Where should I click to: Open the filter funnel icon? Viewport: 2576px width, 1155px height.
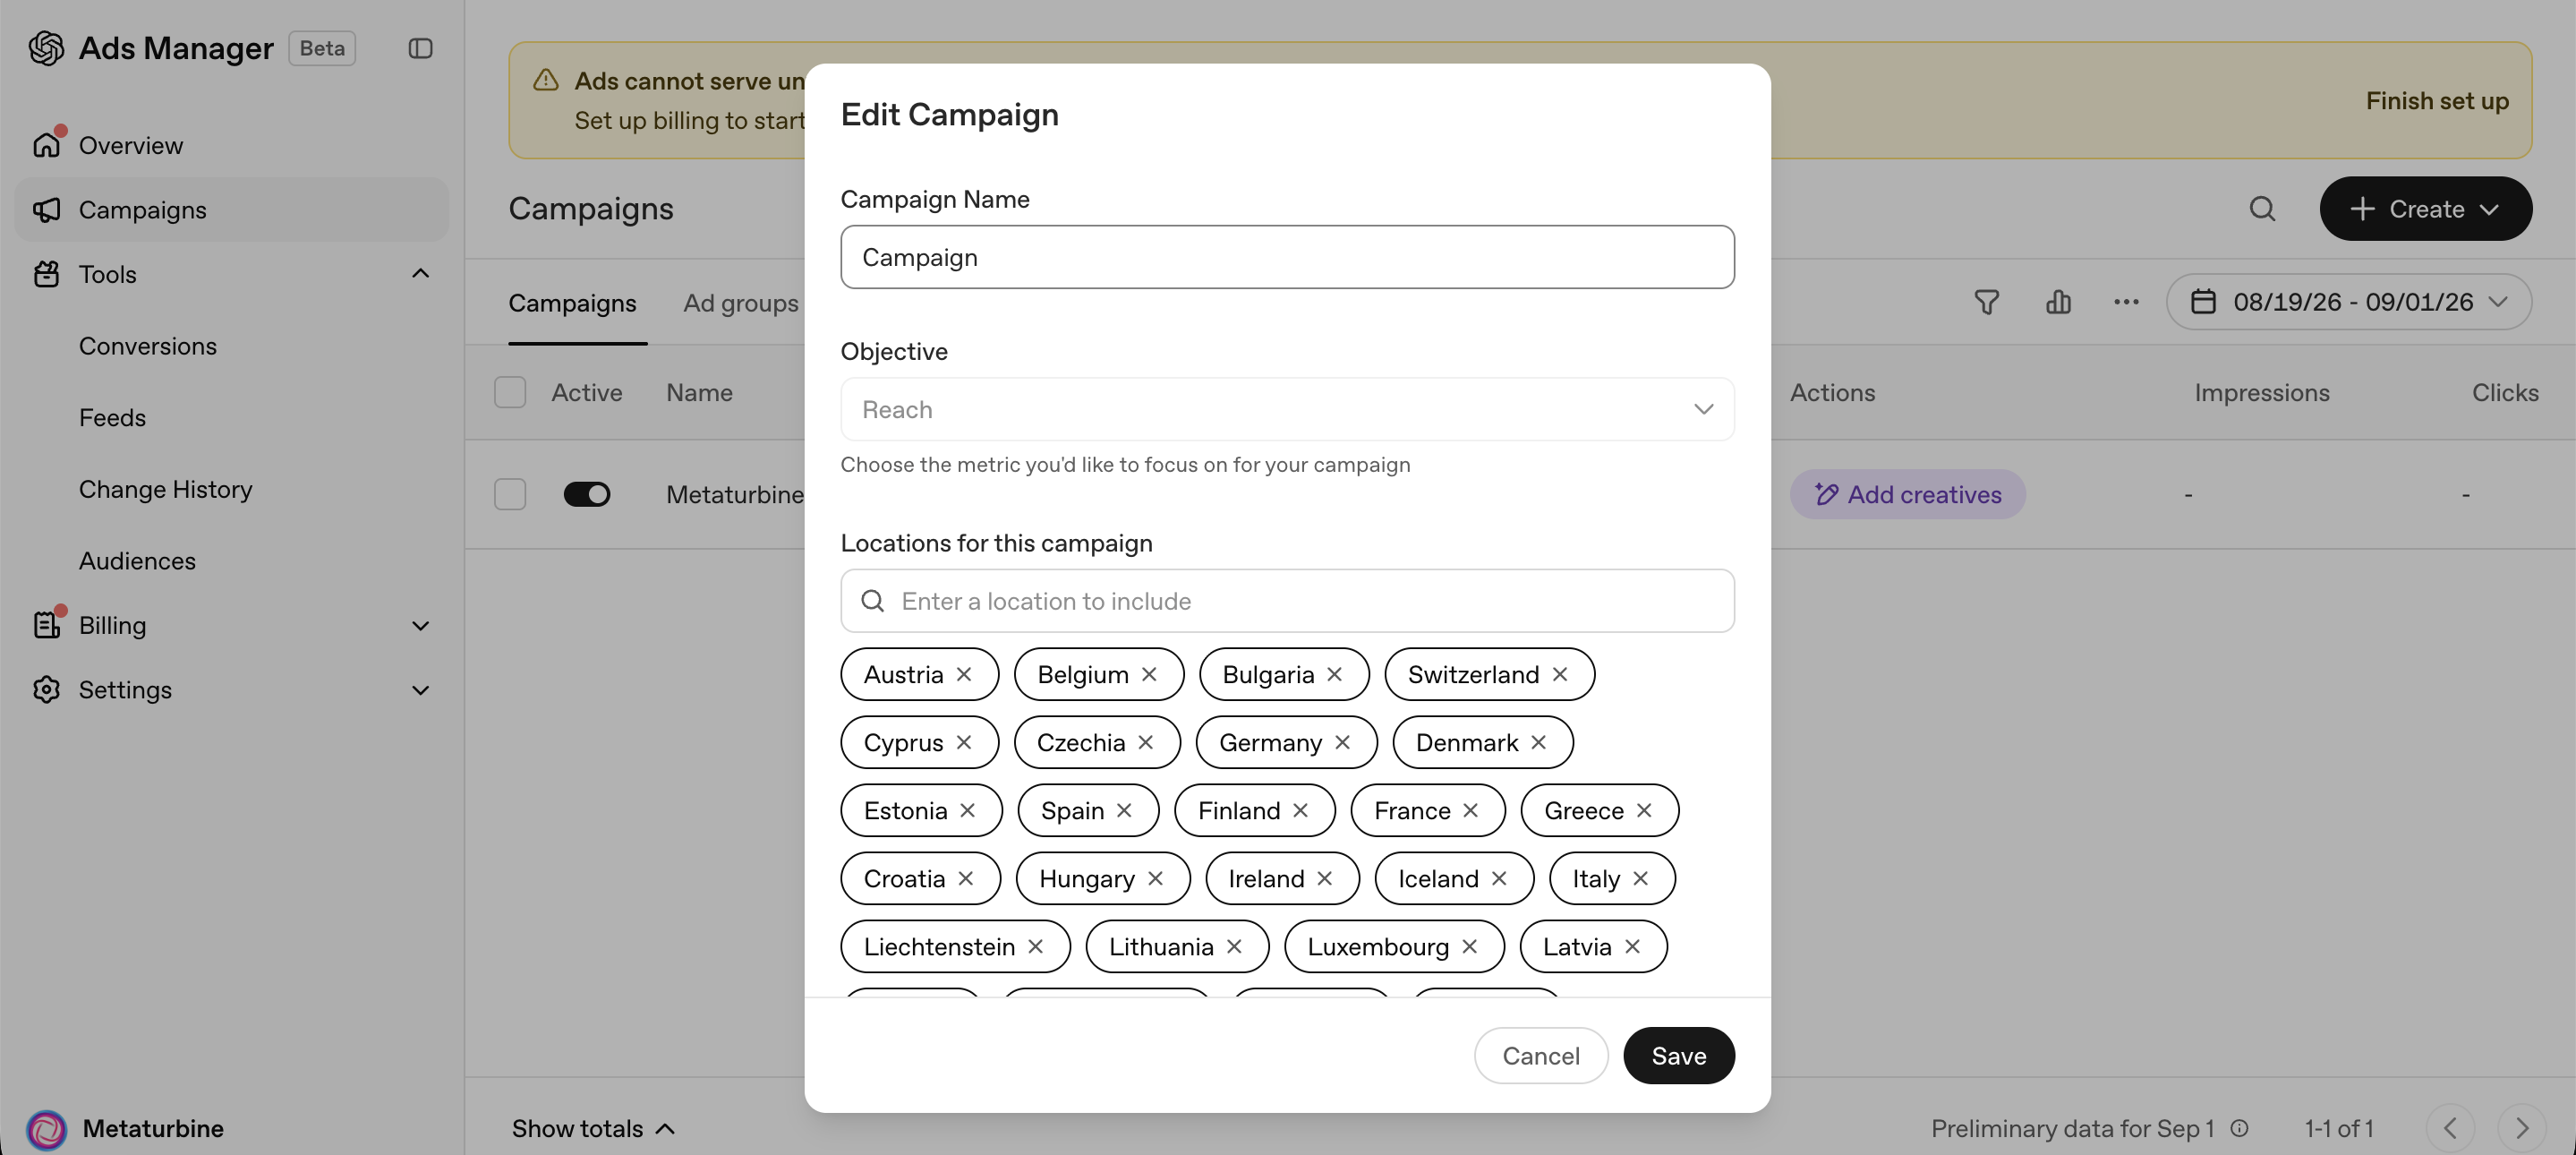(1987, 302)
